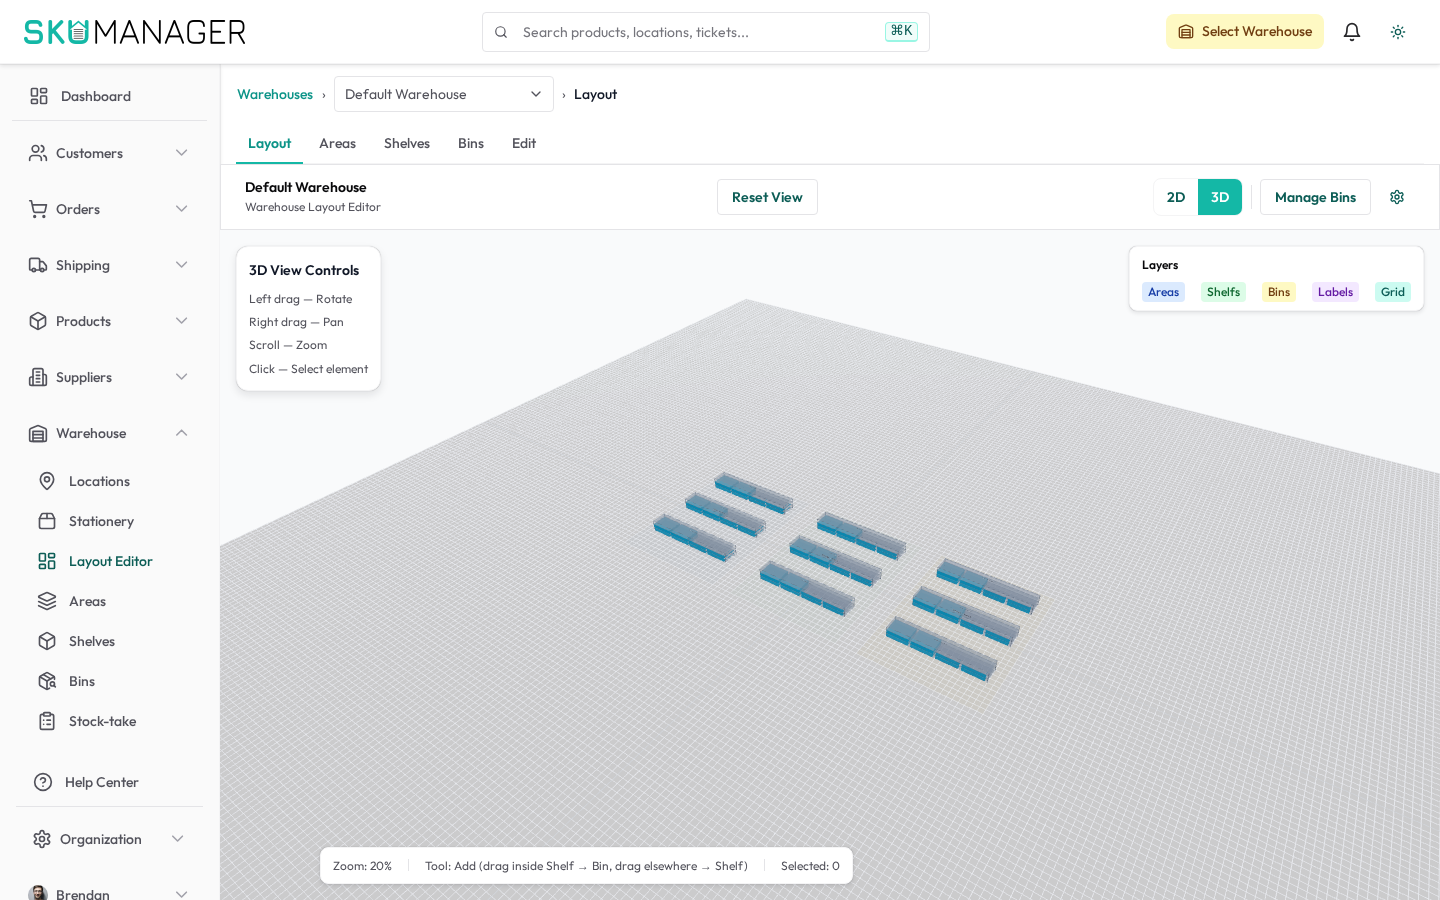Click the Selected: 0 status text
Viewport: 1440px width, 900px height.
pyautogui.click(x=810, y=866)
